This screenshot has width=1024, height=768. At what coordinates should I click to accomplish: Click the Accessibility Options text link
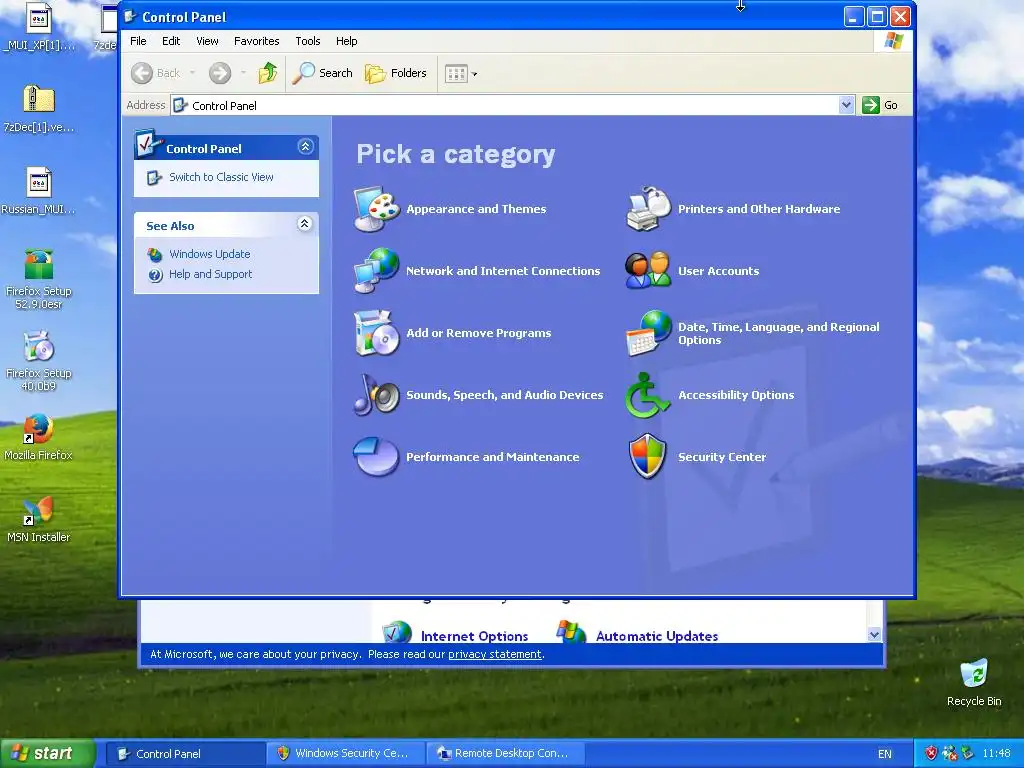pyautogui.click(x=736, y=395)
